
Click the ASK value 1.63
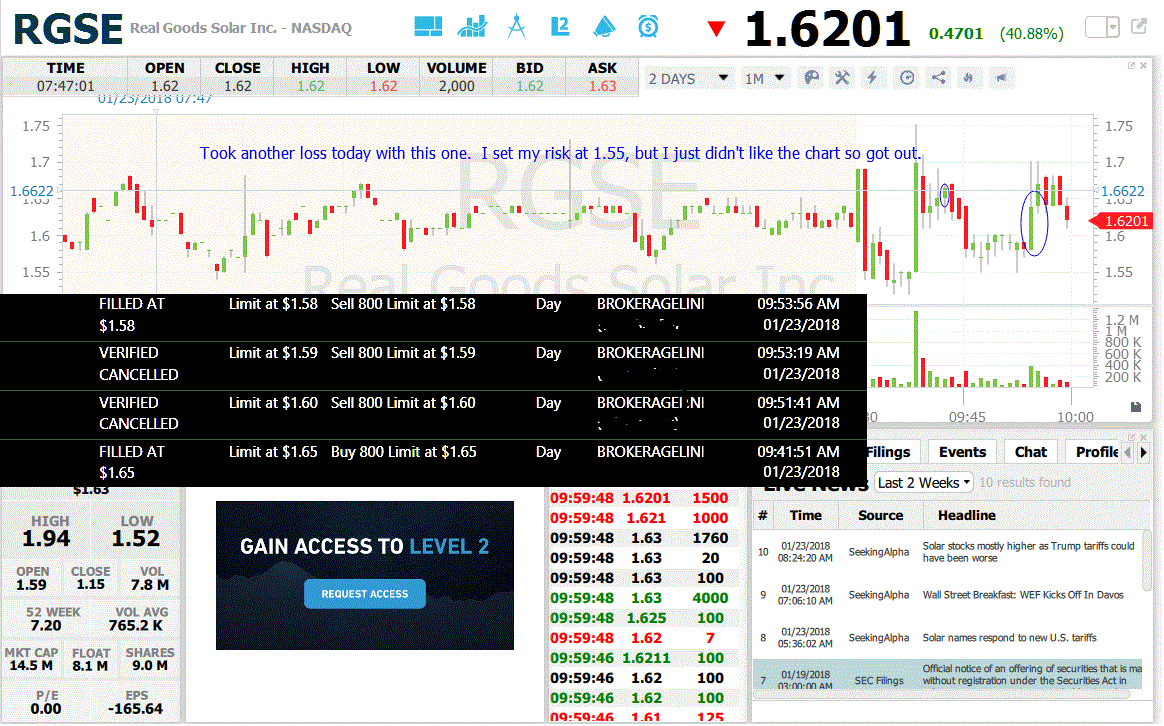(602, 86)
